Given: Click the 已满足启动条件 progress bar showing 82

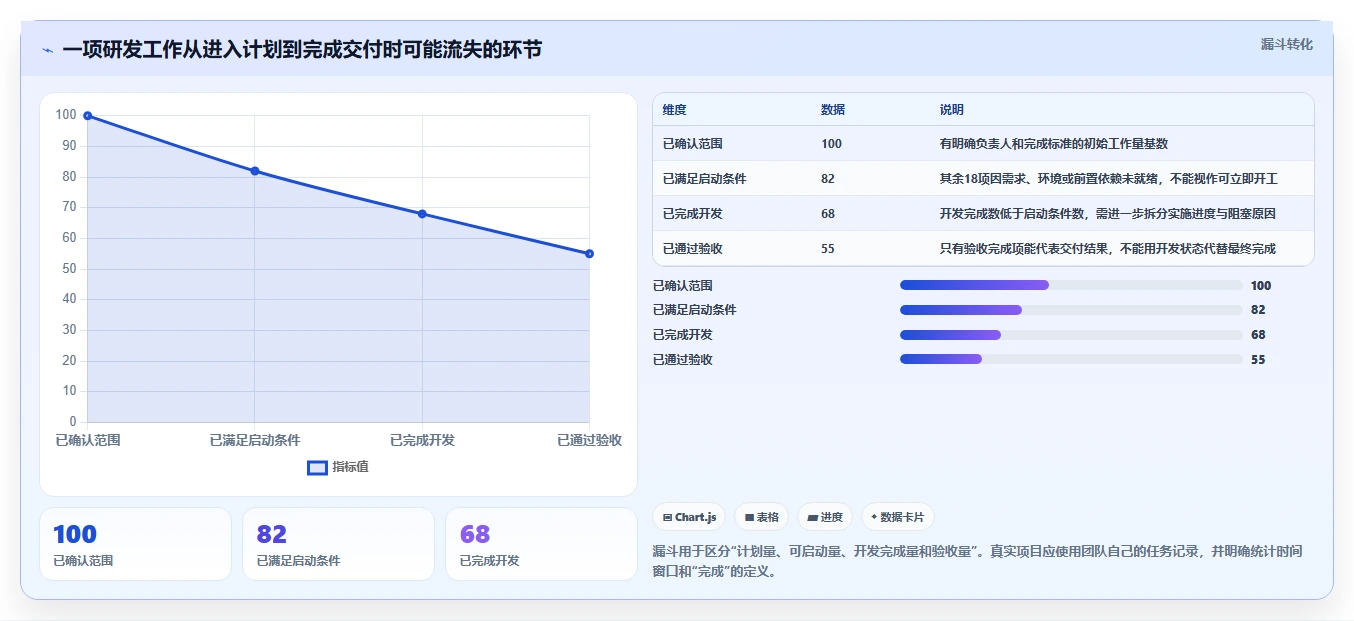Looking at the screenshot, I should pos(1071,310).
